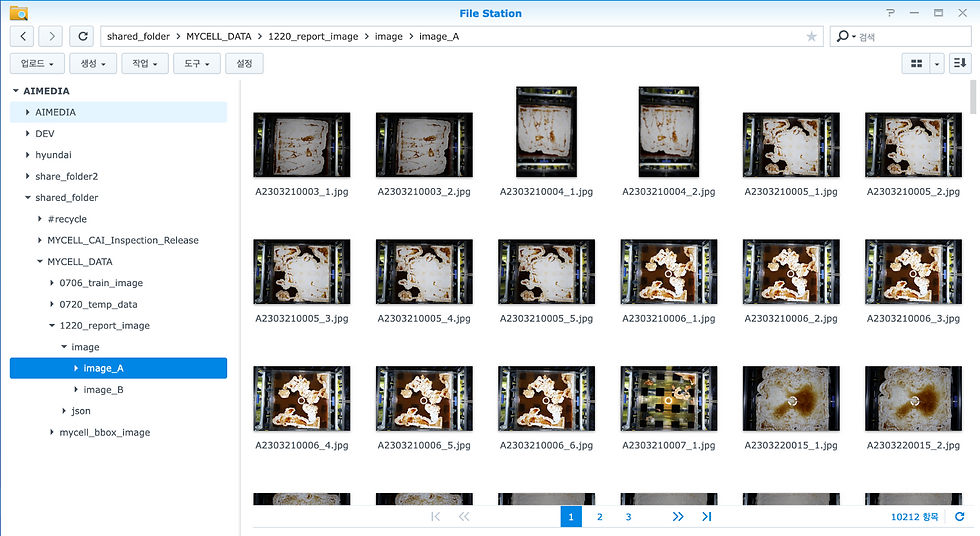The image size is (980, 536).
Task: Select thumbnail A2303210004_2.jpg
Action: coord(669,132)
